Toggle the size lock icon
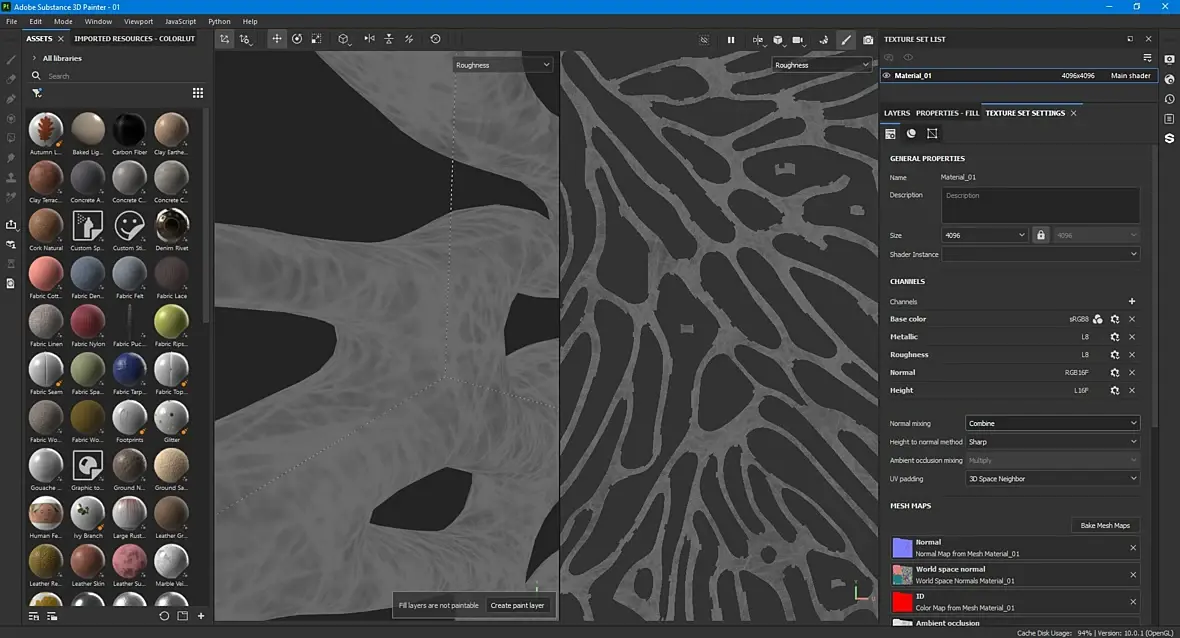The width and height of the screenshot is (1180, 638). point(1040,235)
